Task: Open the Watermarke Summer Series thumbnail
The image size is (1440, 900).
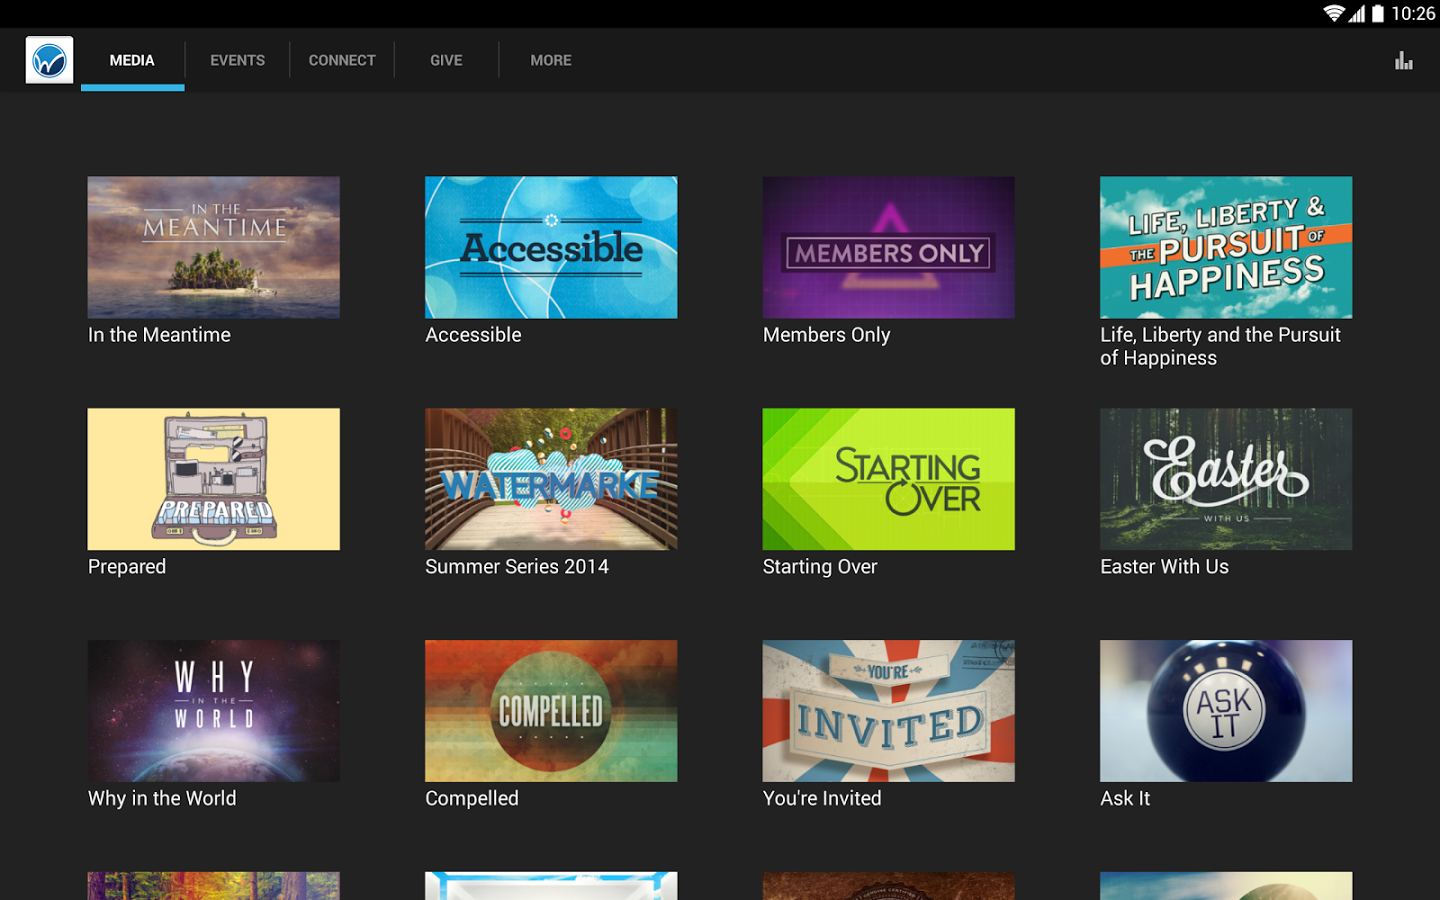Action: (551, 479)
